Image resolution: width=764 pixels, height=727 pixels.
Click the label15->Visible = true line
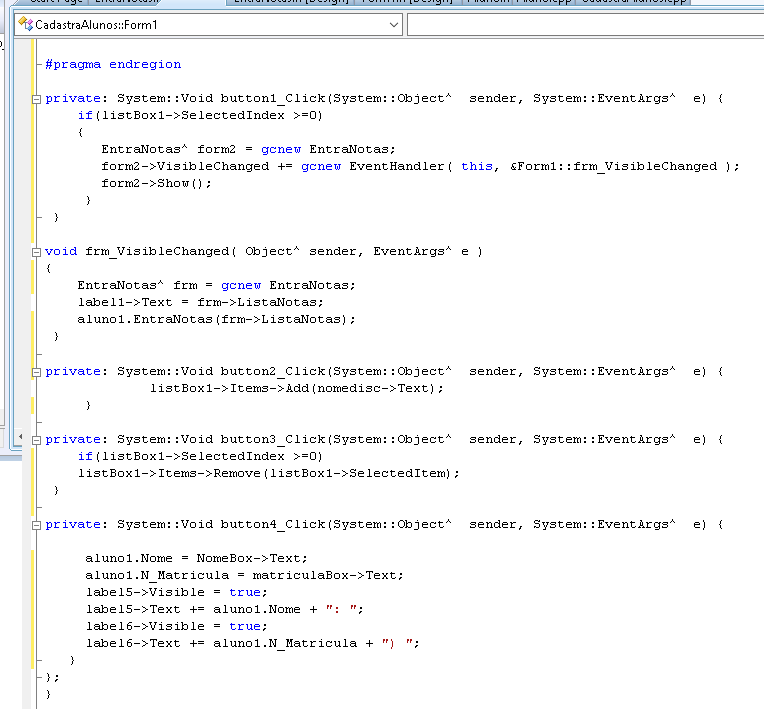[x=177, y=592]
